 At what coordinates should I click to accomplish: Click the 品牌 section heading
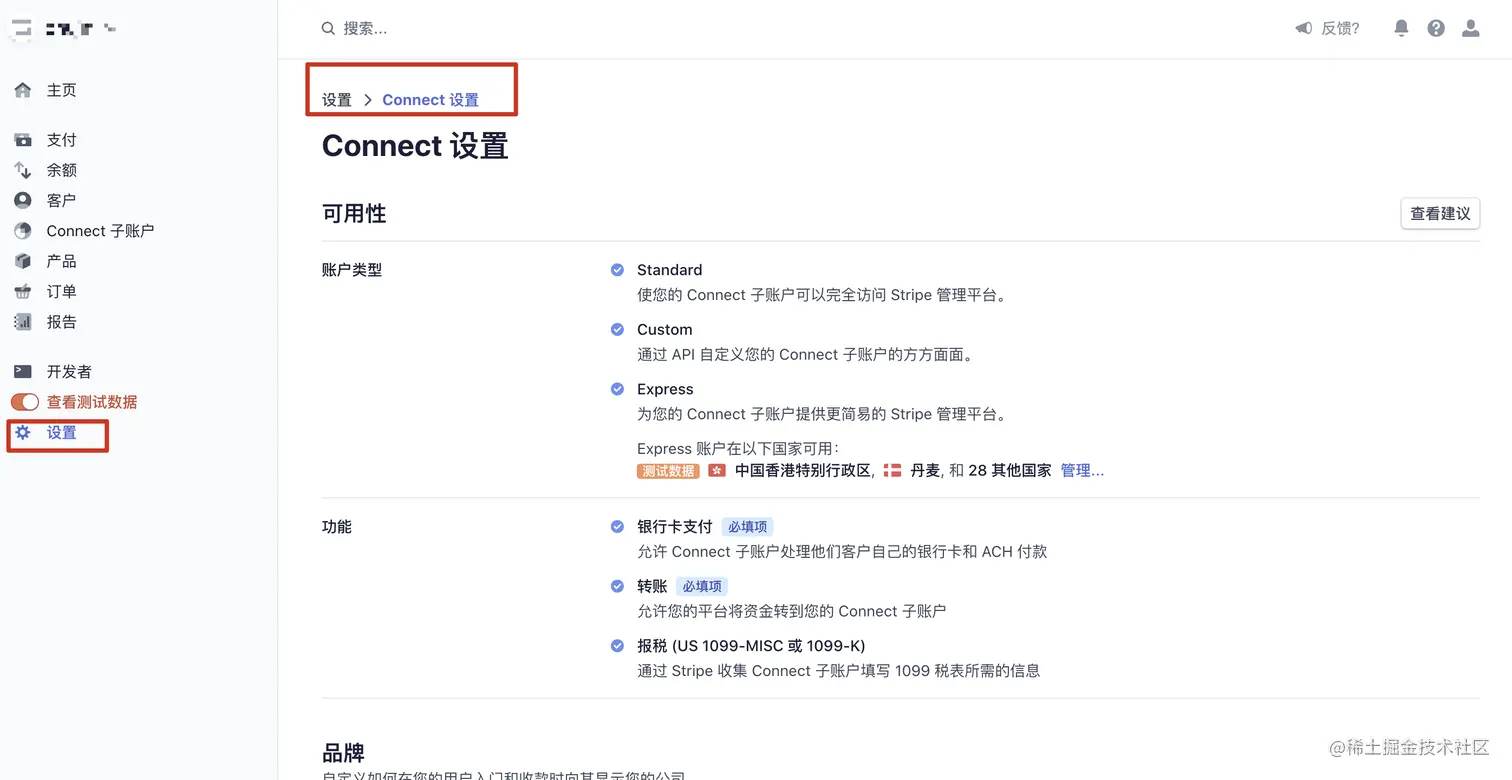[x=343, y=753]
